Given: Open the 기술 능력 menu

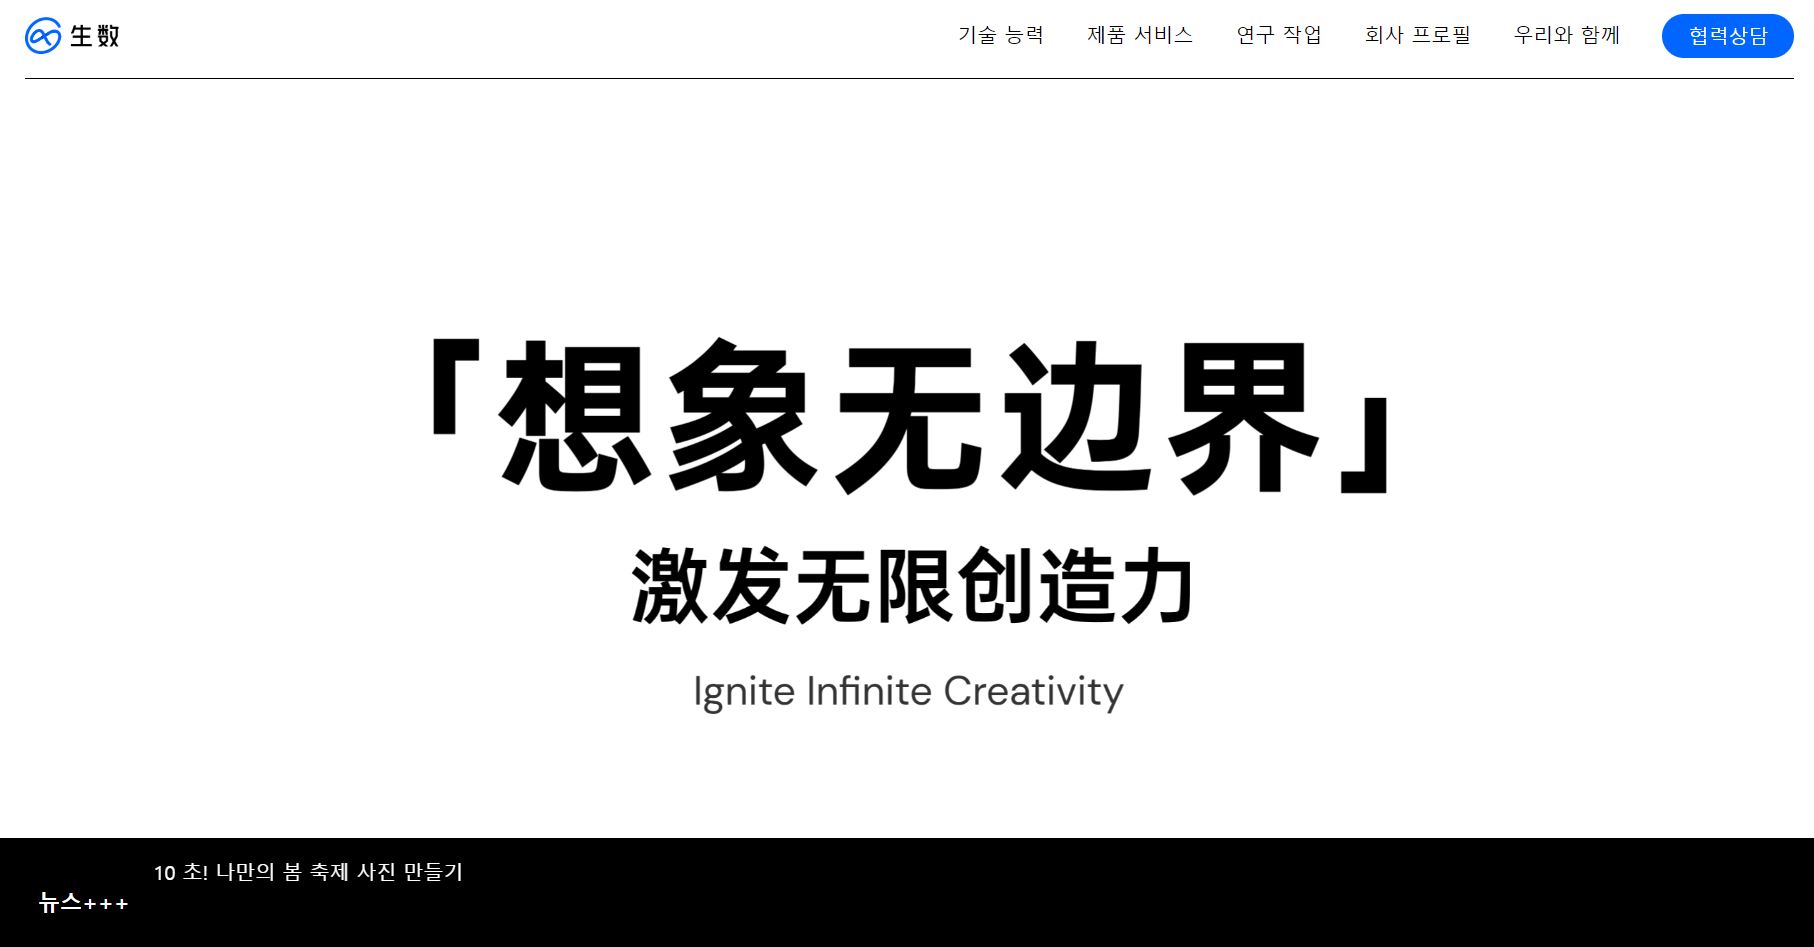Looking at the screenshot, I should coord(1000,35).
